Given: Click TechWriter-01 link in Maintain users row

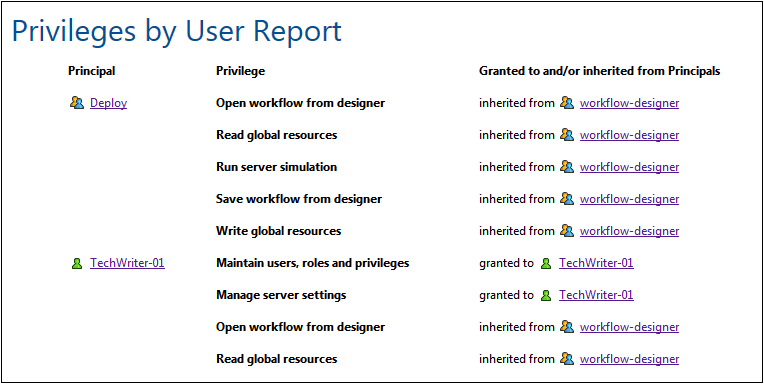Looking at the screenshot, I should [x=596, y=263].
